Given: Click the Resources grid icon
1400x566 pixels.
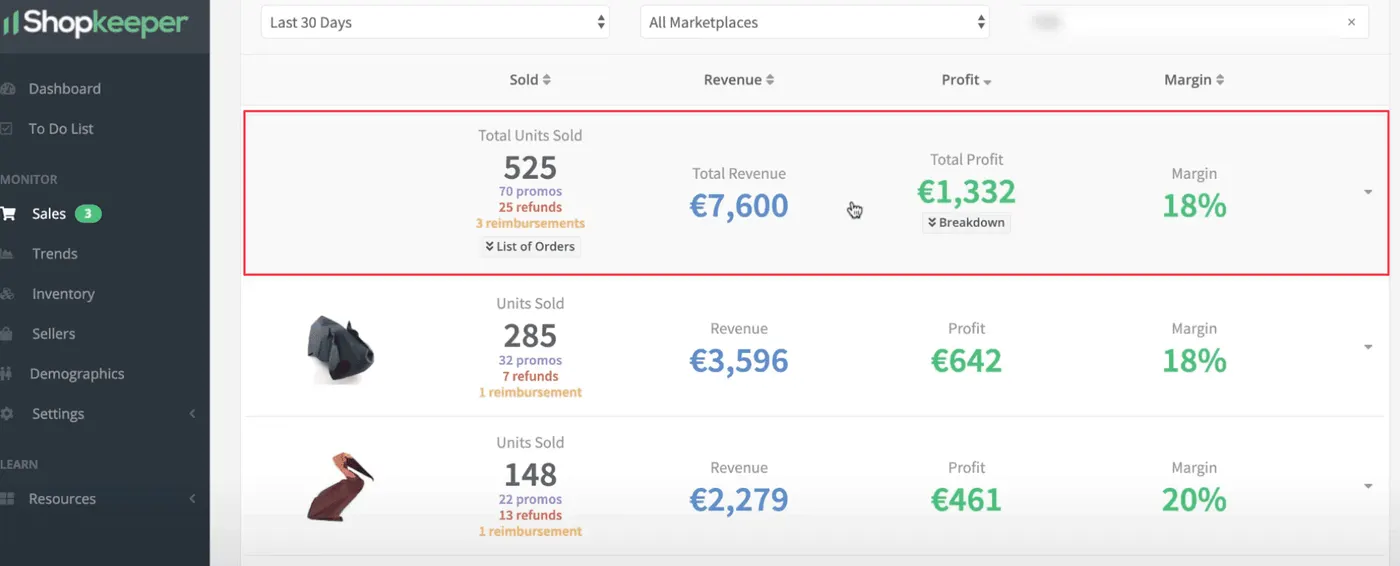Looking at the screenshot, I should point(8,499).
